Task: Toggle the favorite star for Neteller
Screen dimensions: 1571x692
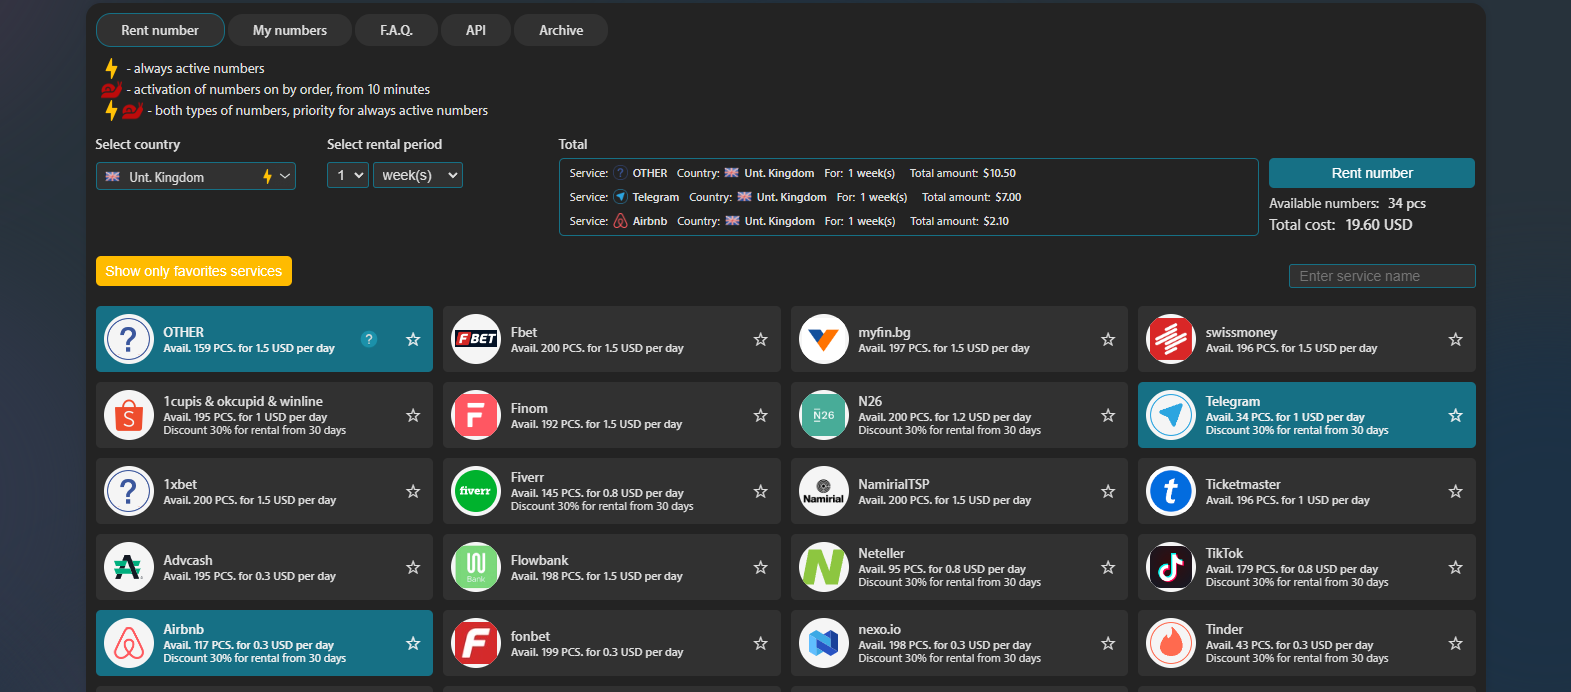Action: [1108, 567]
